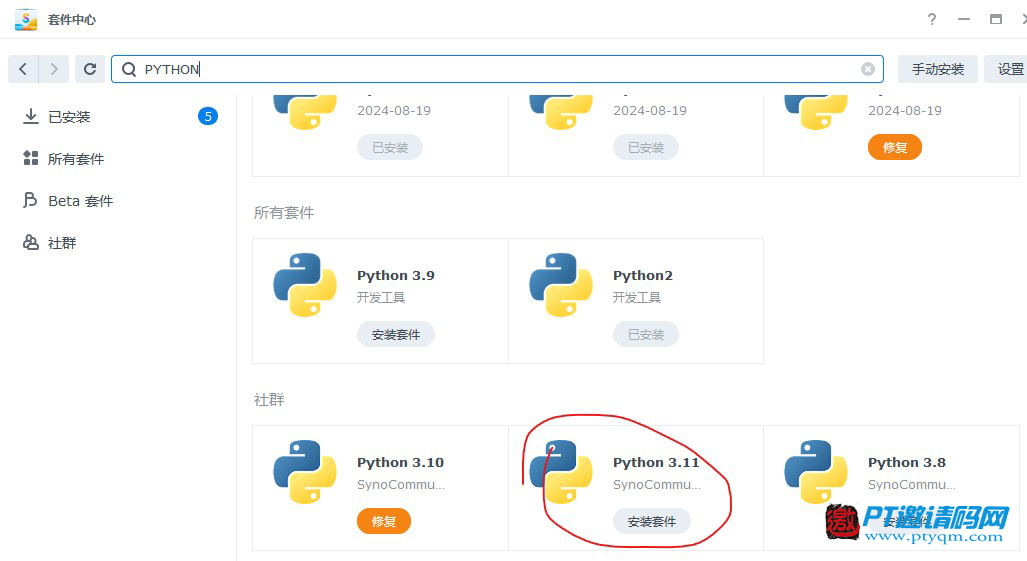Screen dimensions: 1027x561
Task: Click Python 3.10 title text
Action: (400, 462)
